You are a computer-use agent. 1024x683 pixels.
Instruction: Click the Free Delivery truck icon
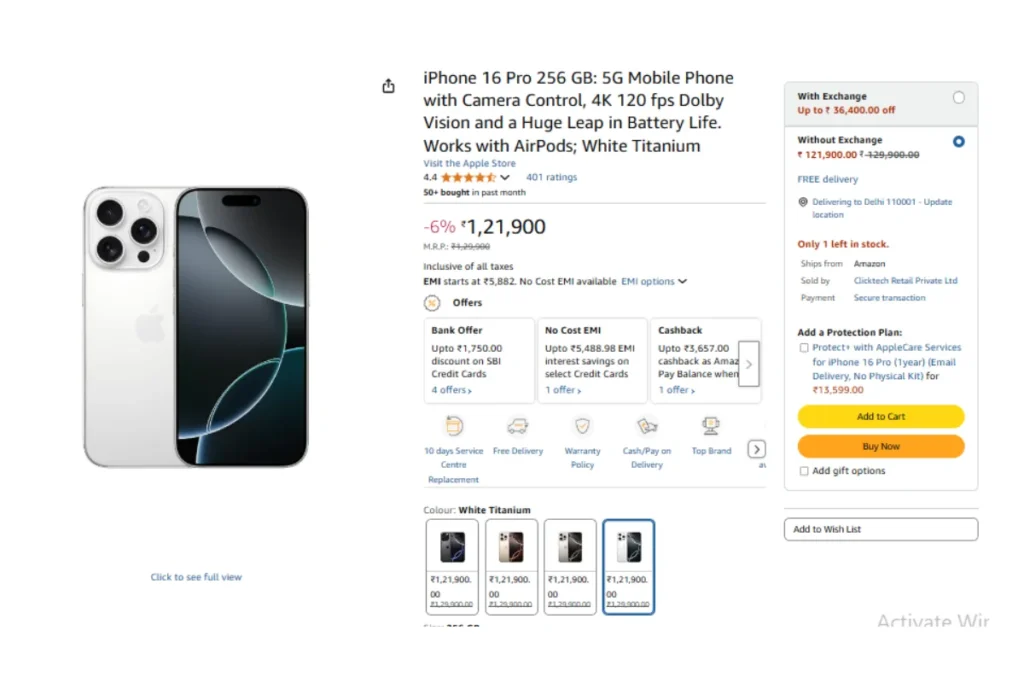point(517,425)
